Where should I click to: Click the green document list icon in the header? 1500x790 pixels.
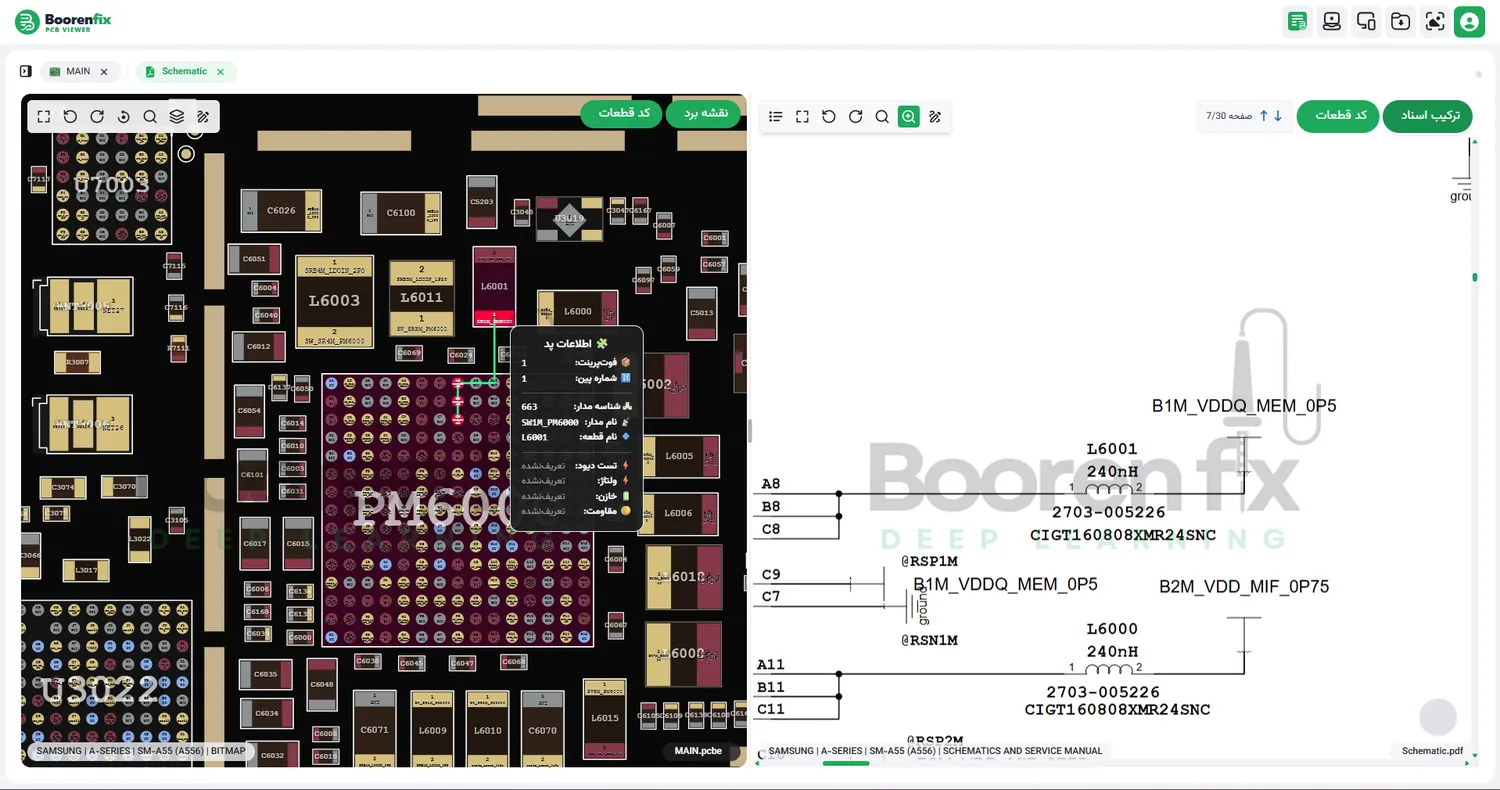(1298, 22)
